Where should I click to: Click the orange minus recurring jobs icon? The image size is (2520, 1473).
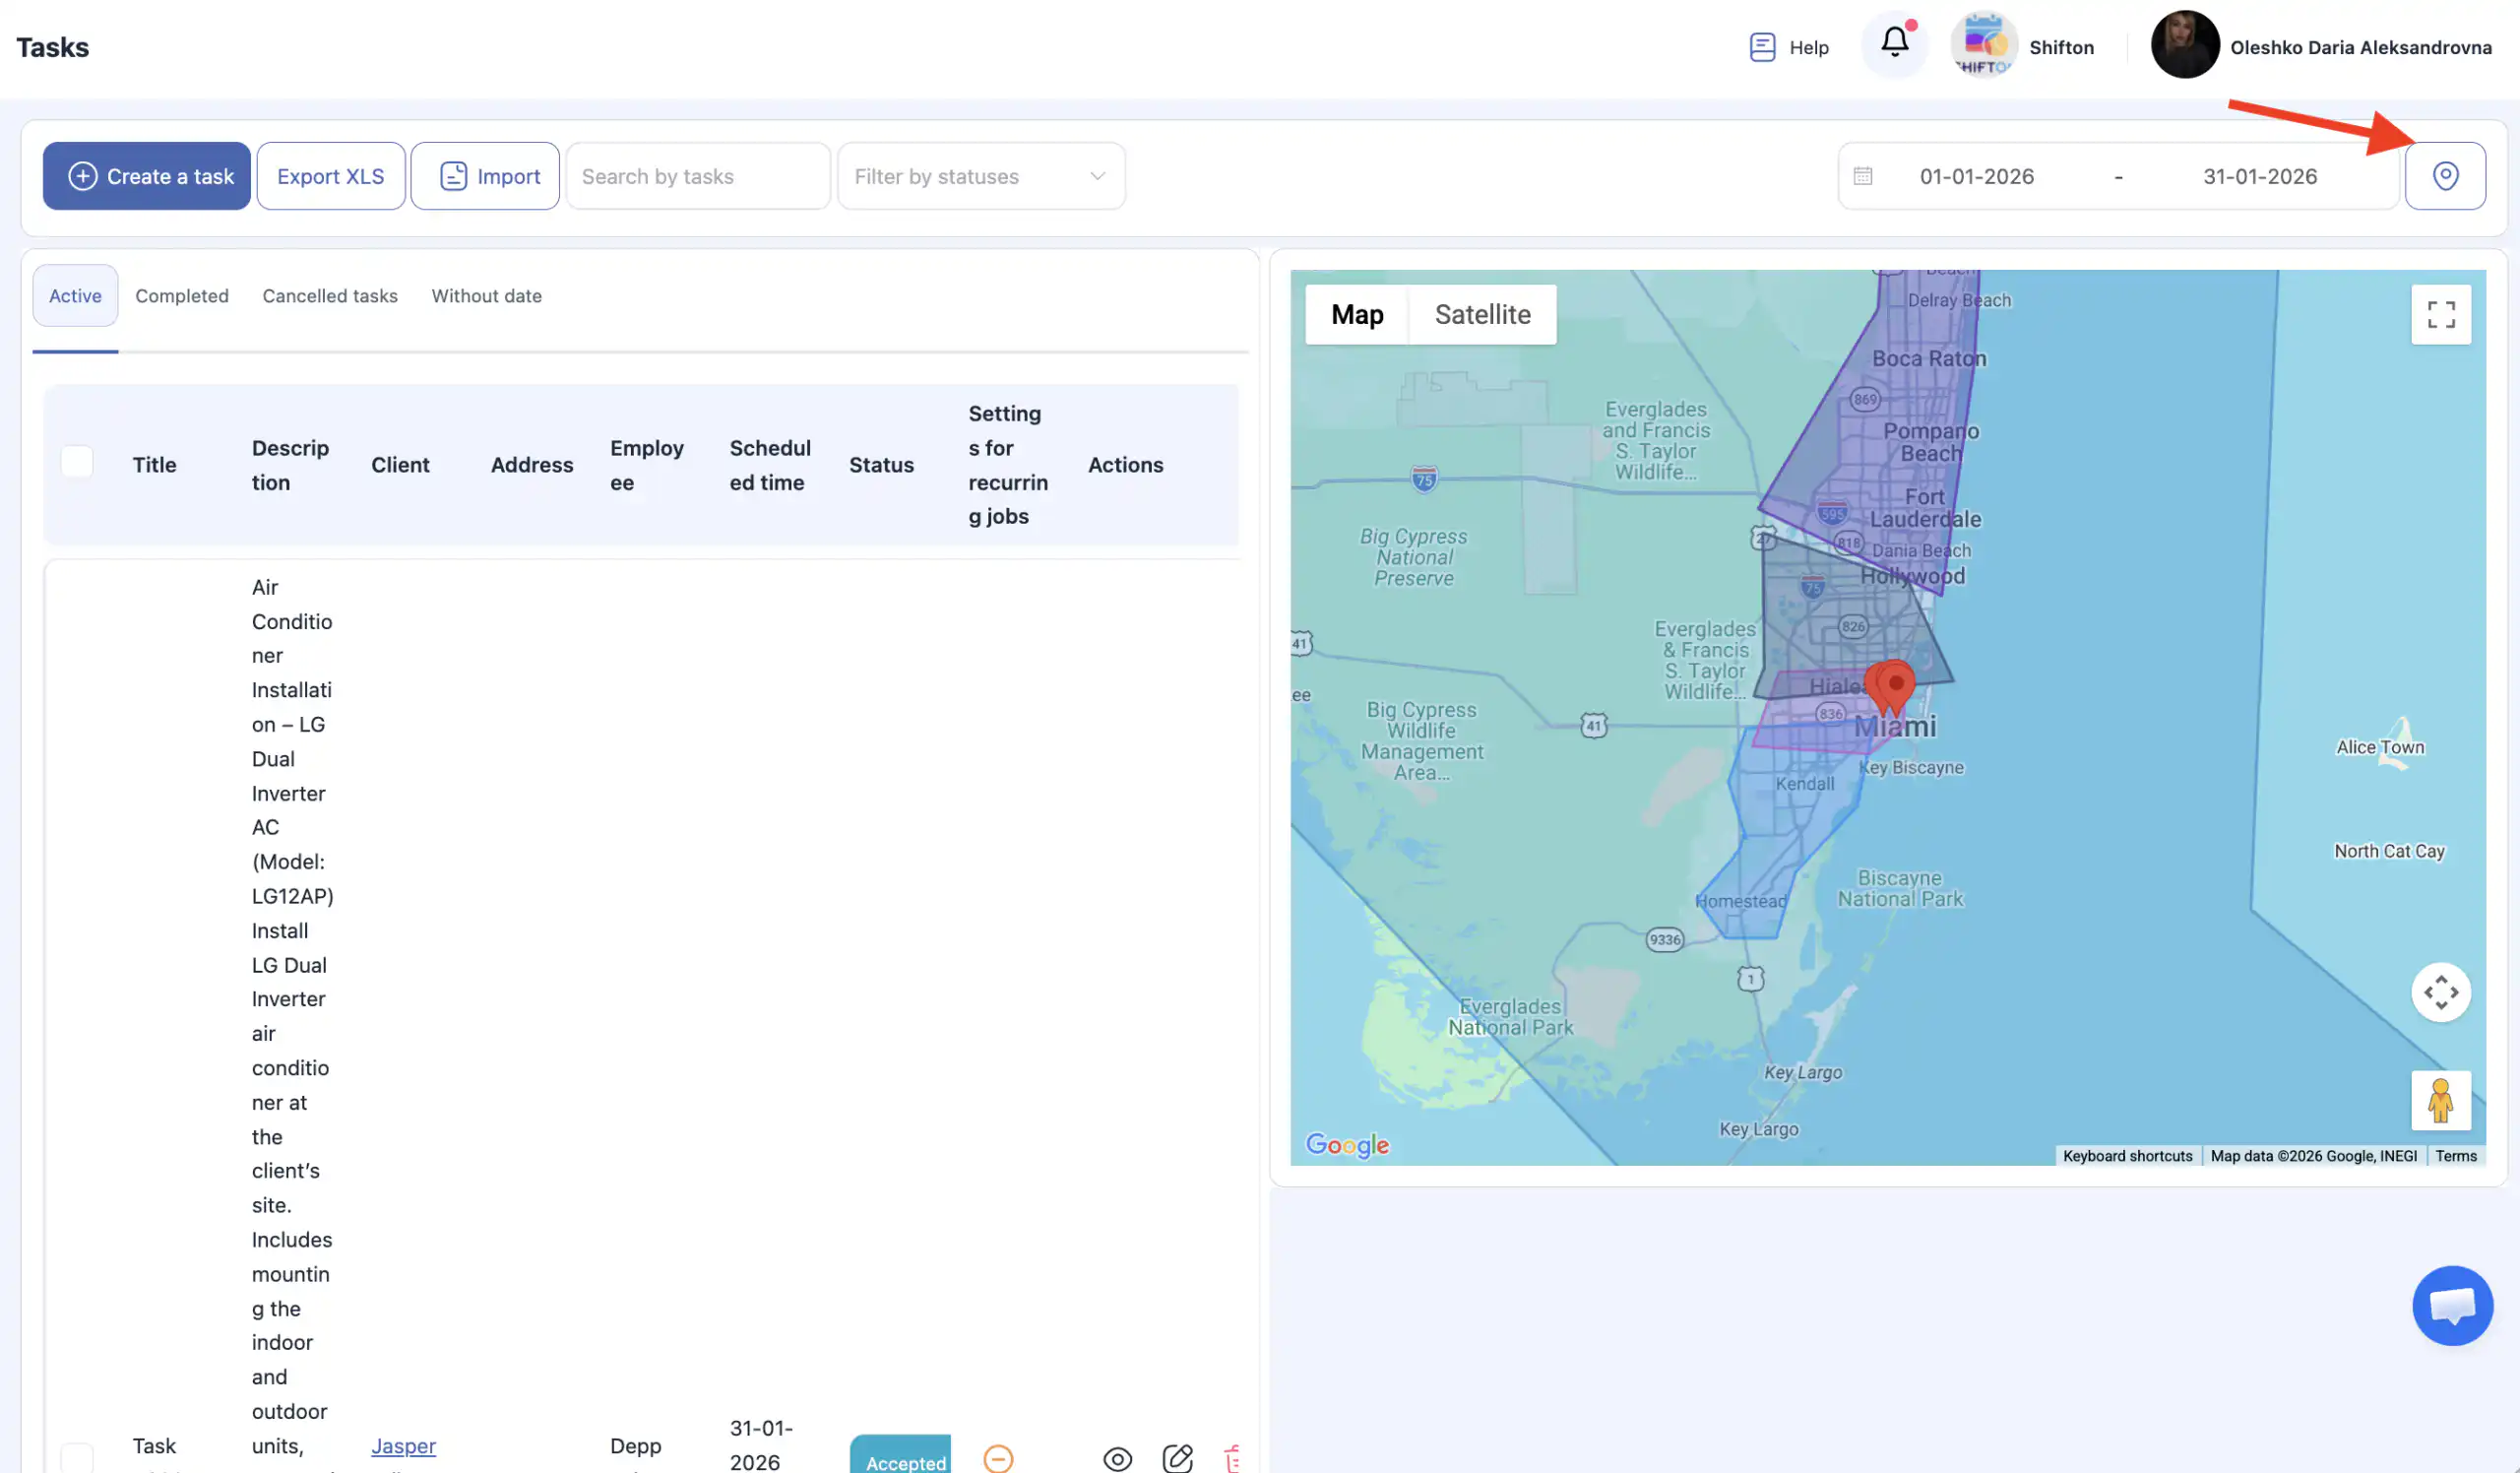[x=997, y=1458]
